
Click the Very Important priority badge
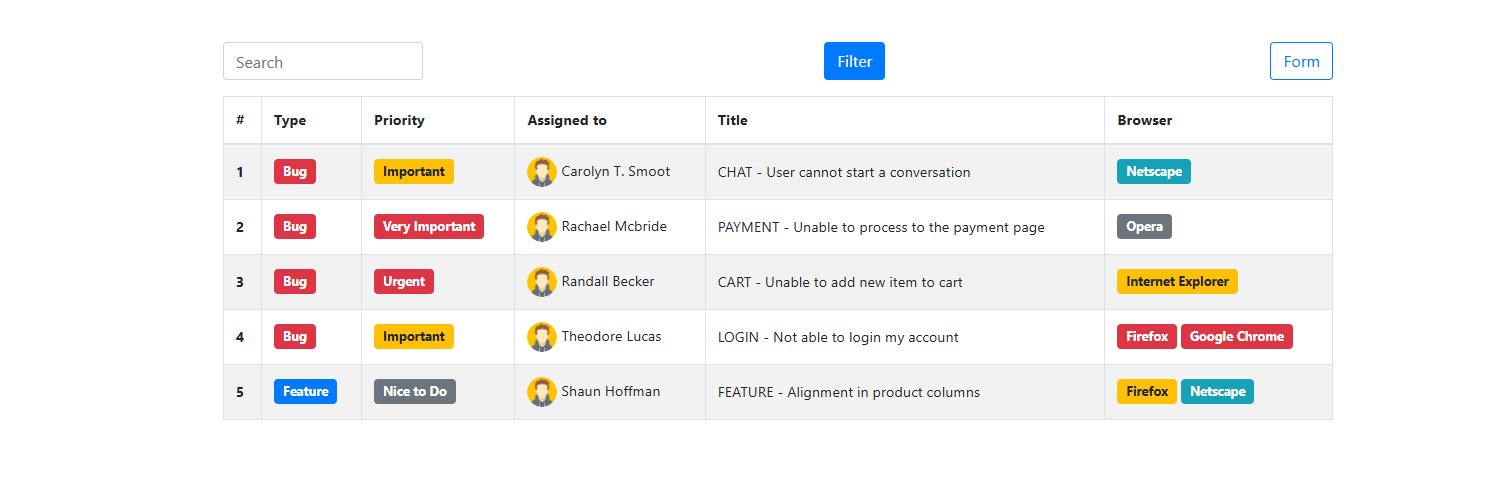pyautogui.click(x=429, y=227)
